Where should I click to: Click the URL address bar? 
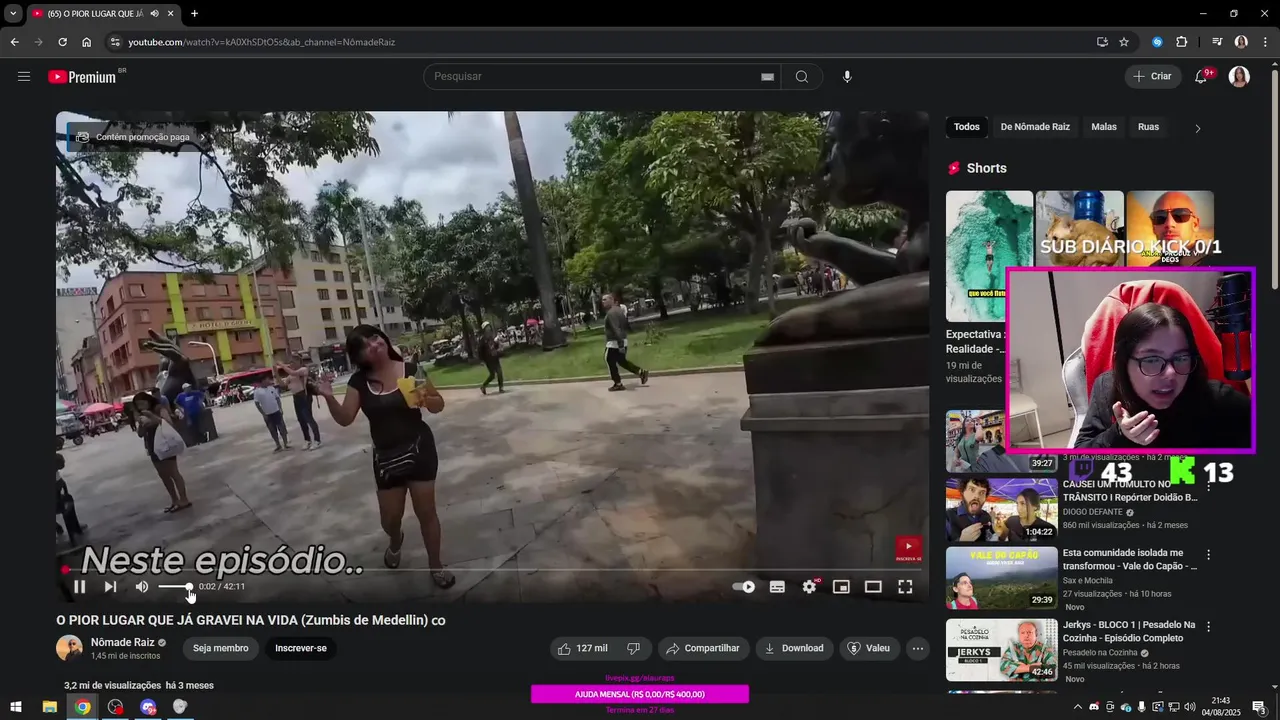click(600, 42)
